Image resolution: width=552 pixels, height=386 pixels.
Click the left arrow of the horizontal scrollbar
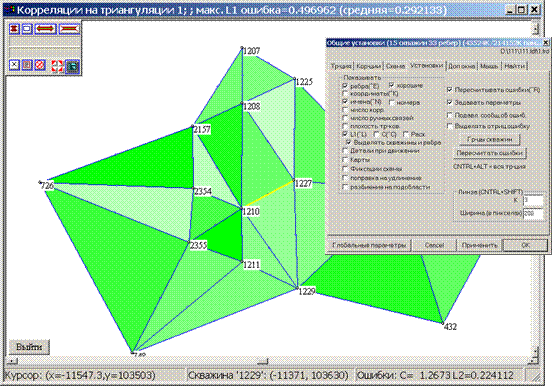(x=12, y=361)
